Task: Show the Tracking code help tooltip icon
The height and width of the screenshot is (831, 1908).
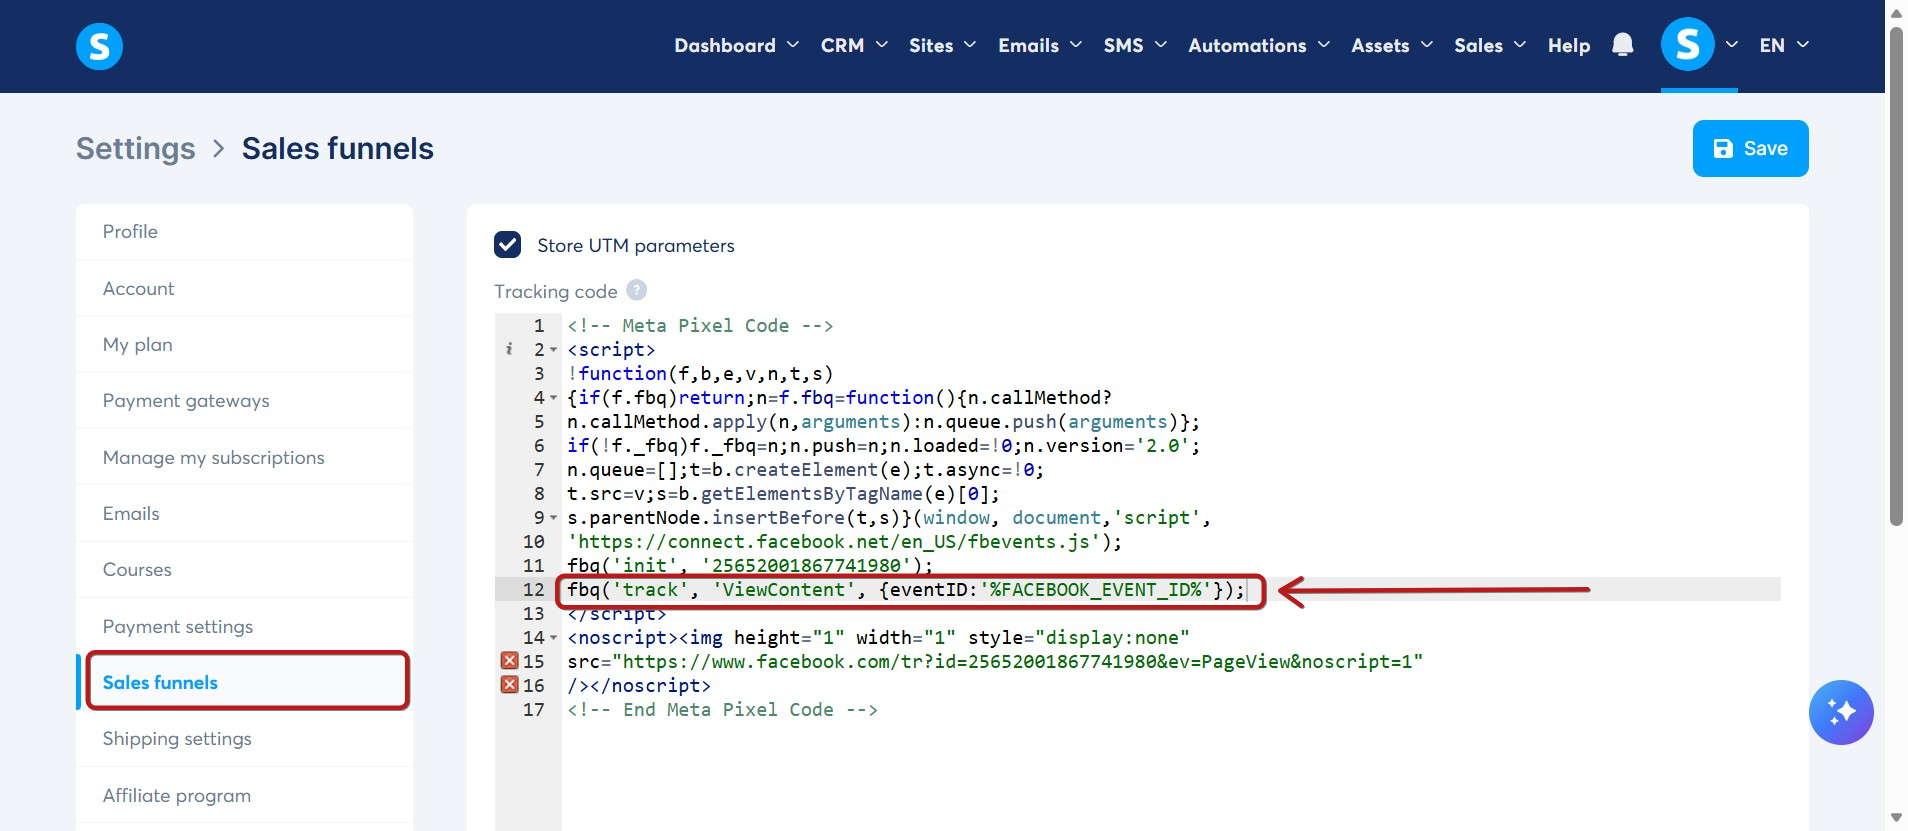Action: (636, 290)
